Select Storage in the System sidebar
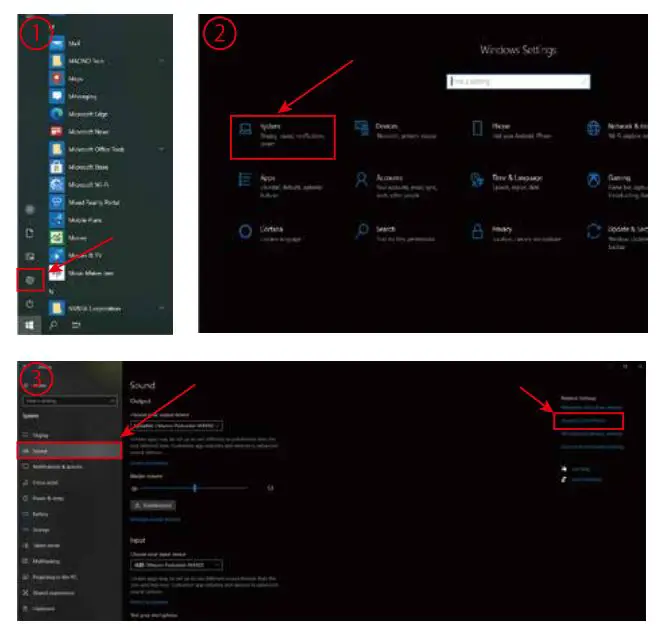Viewport: 669px width, 637px height. pos(70,530)
